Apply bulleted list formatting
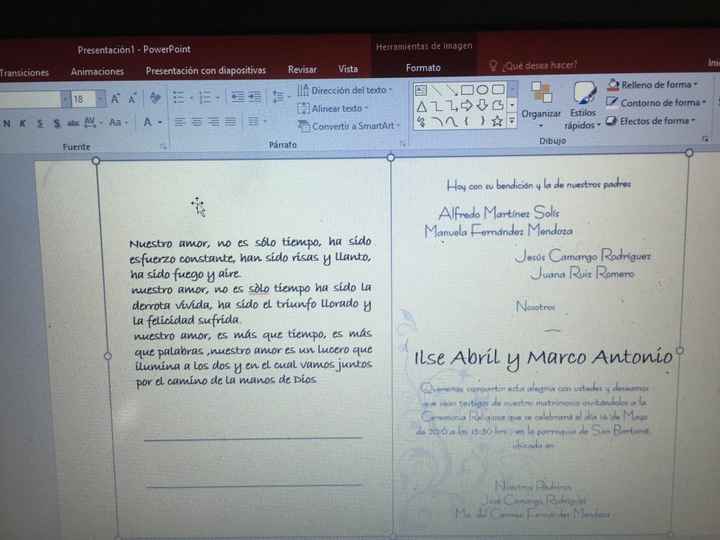Image resolution: width=720 pixels, height=540 pixels. (x=179, y=97)
